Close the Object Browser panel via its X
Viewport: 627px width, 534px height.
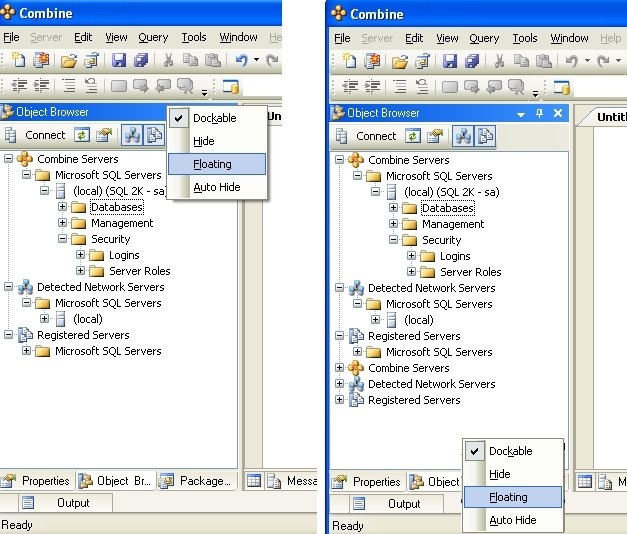(x=558, y=113)
